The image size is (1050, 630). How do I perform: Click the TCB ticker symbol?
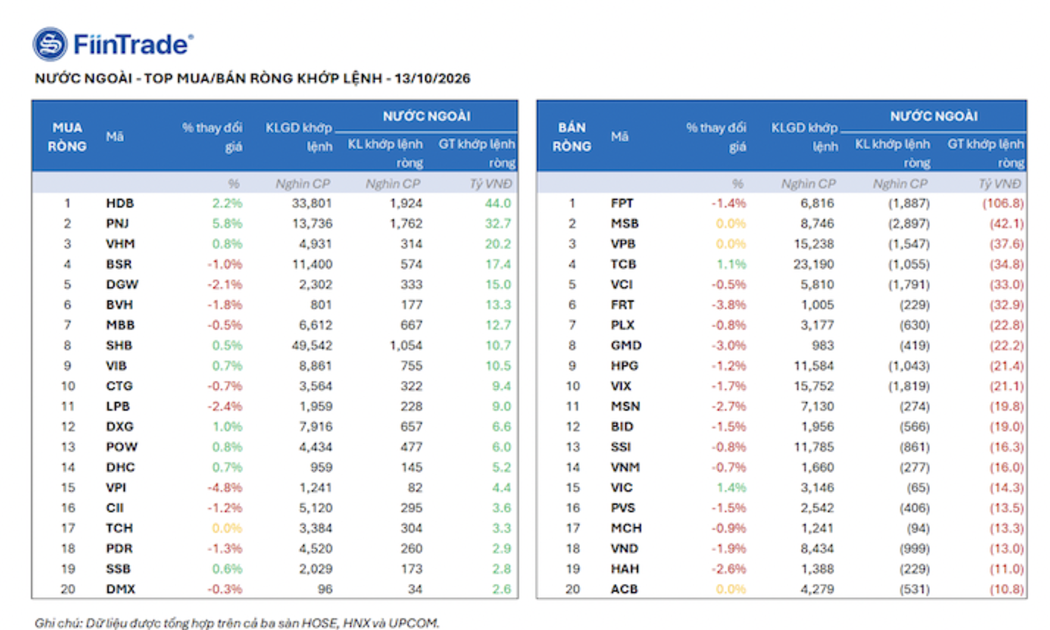[623, 264]
